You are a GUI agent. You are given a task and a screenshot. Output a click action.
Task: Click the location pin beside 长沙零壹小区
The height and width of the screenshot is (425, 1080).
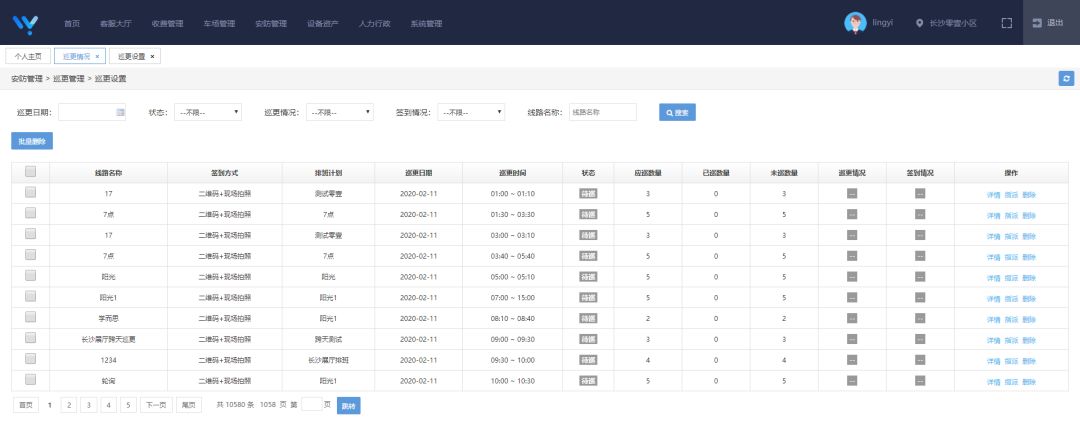coord(919,23)
